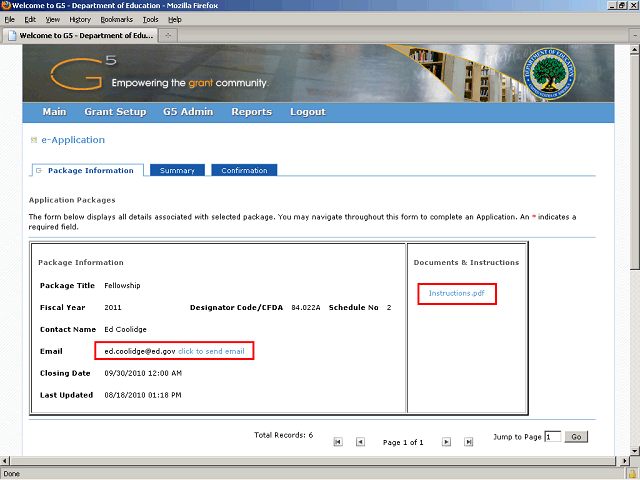Viewport: 640px width, 480px height.
Task: Open the View menu
Action: (x=53, y=20)
